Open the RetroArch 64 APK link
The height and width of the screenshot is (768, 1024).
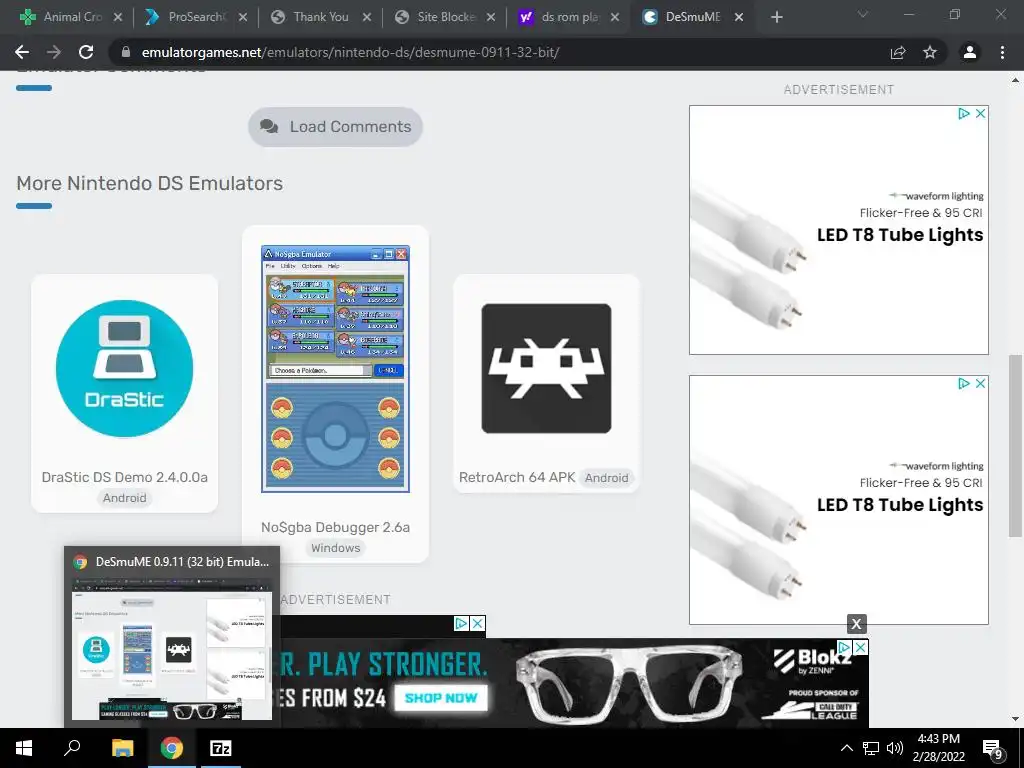tap(517, 477)
